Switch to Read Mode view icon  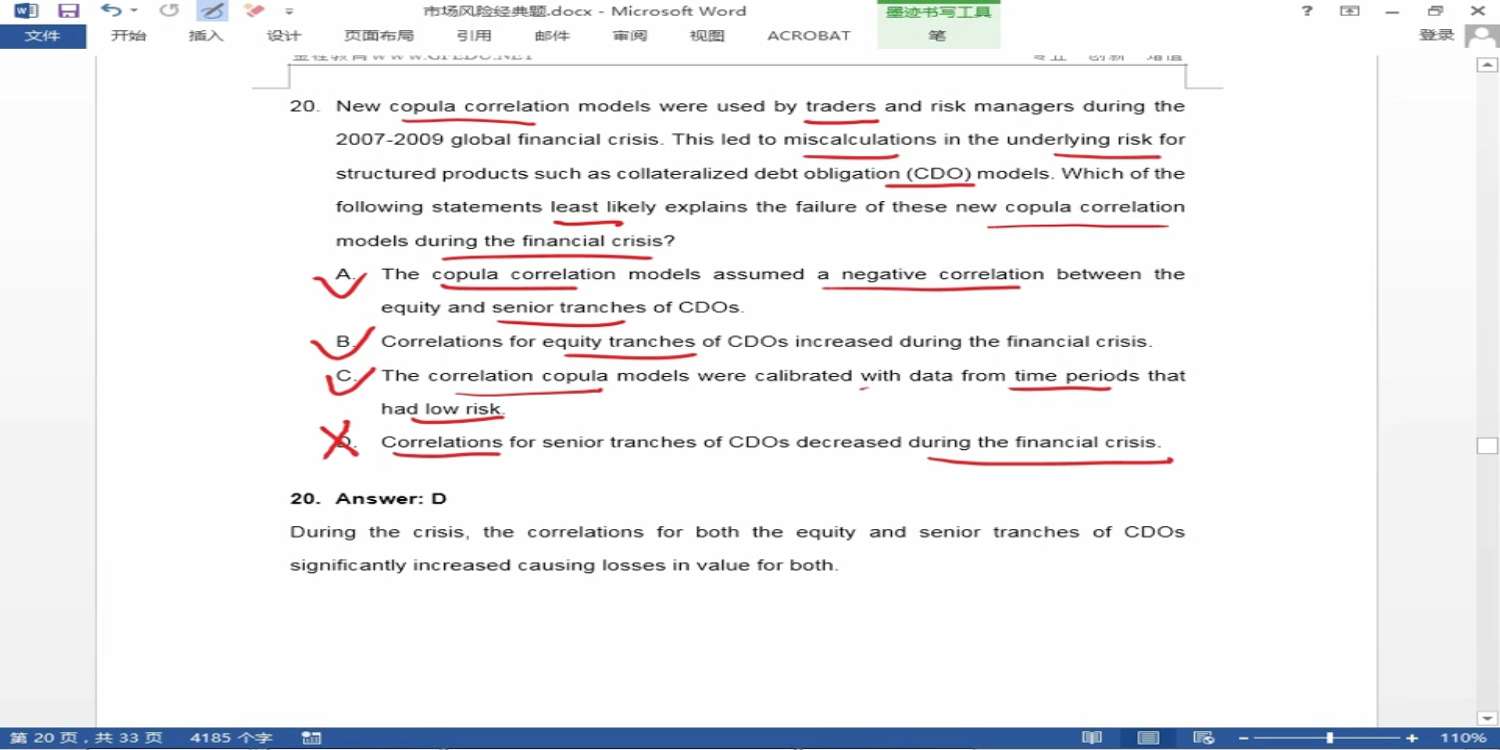pyautogui.click(x=1092, y=738)
